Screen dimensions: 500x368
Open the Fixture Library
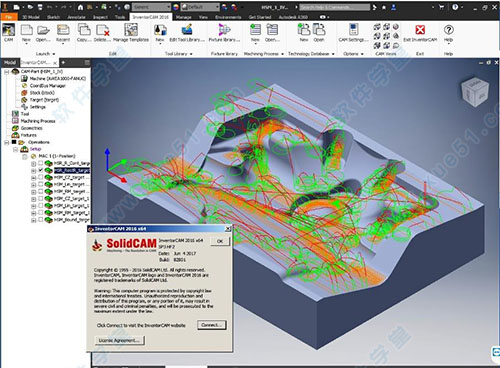tap(224, 33)
